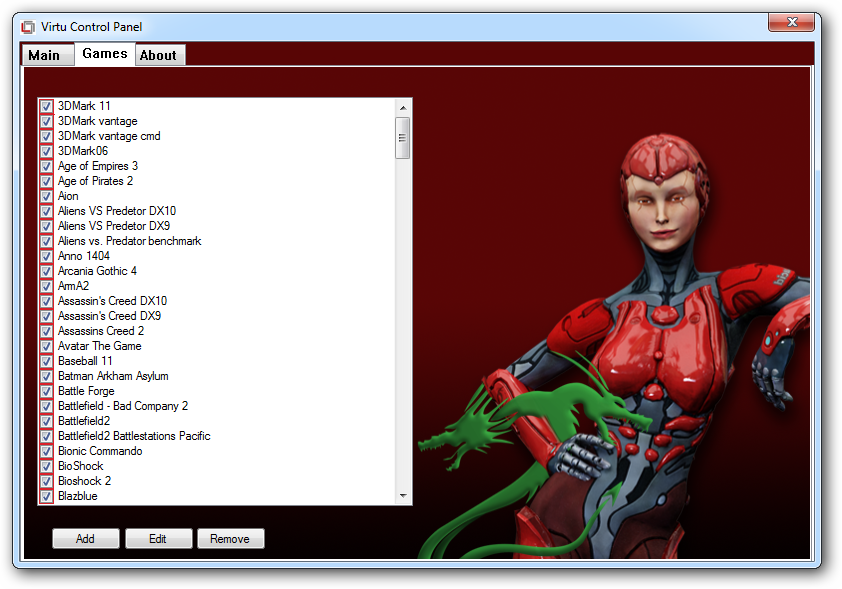Open the Games tab
The image size is (842, 589).
click(x=105, y=54)
